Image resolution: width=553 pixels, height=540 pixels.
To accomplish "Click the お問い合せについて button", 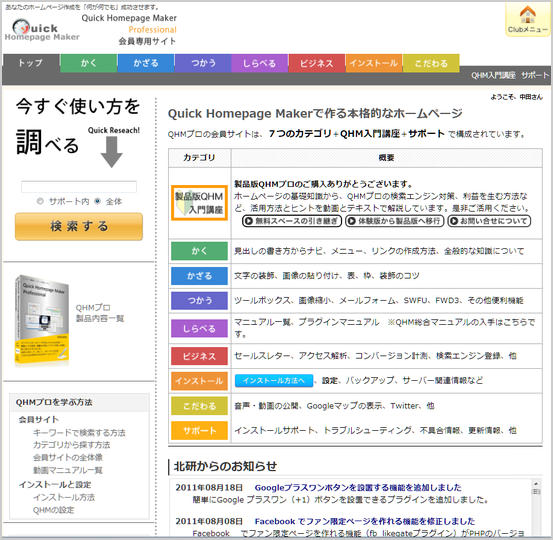I will click(489, 221).
